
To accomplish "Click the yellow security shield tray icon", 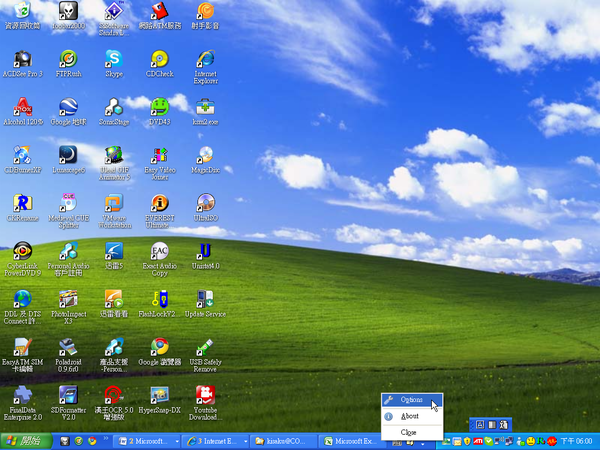I will [x=467, y=441].
